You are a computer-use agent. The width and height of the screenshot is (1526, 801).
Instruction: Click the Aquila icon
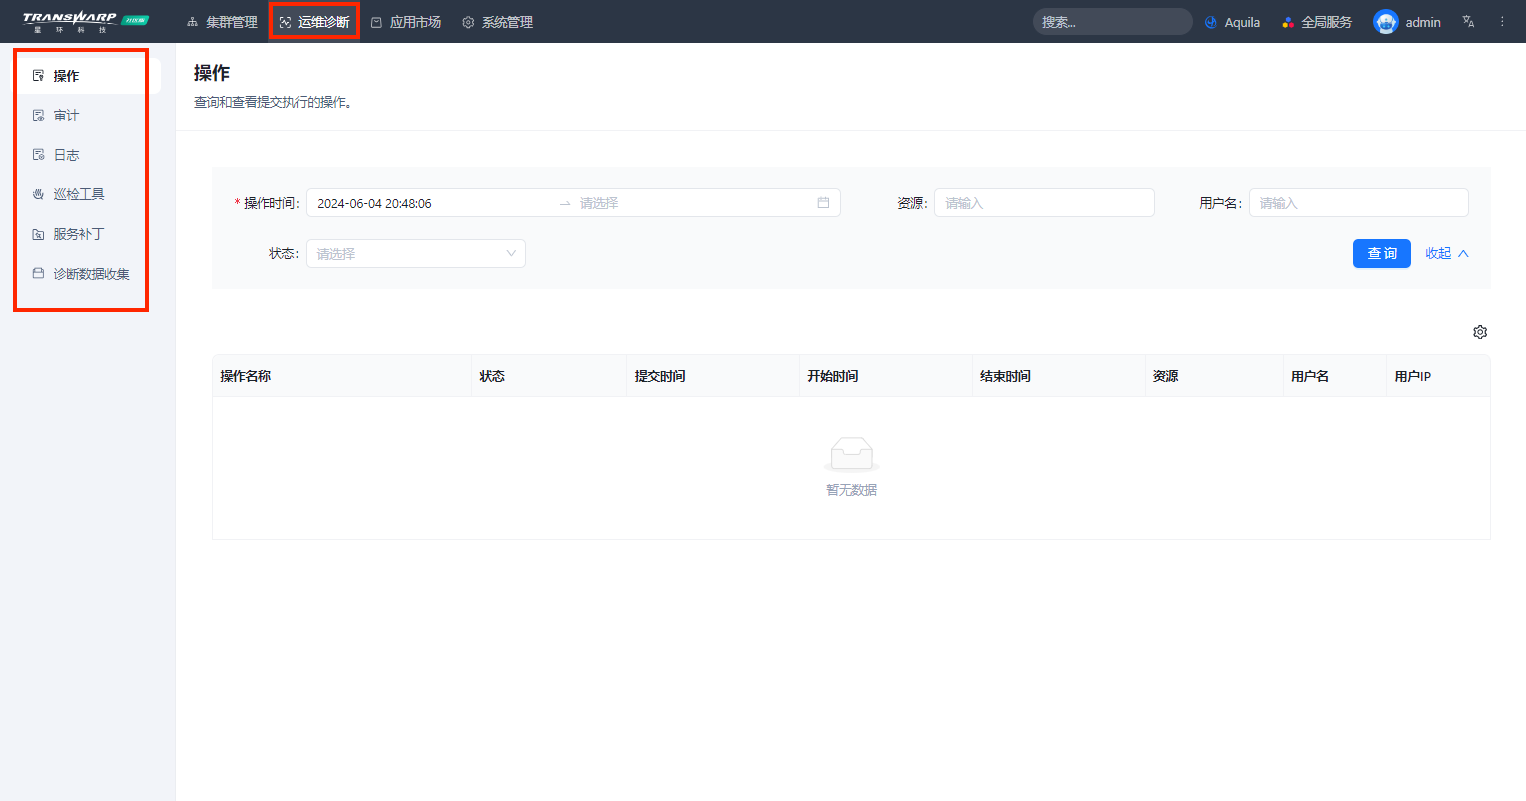[x=1211, y=22]
